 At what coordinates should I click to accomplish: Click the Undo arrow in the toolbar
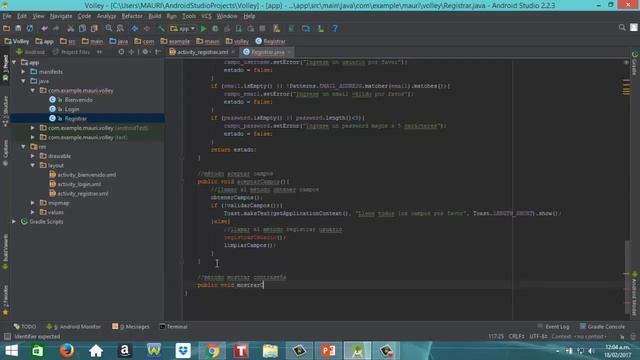(x=44, y=29)
